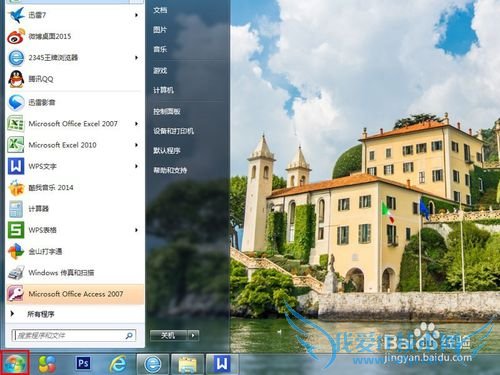Expand WPS表格 jump list arrow

point(136,230)
